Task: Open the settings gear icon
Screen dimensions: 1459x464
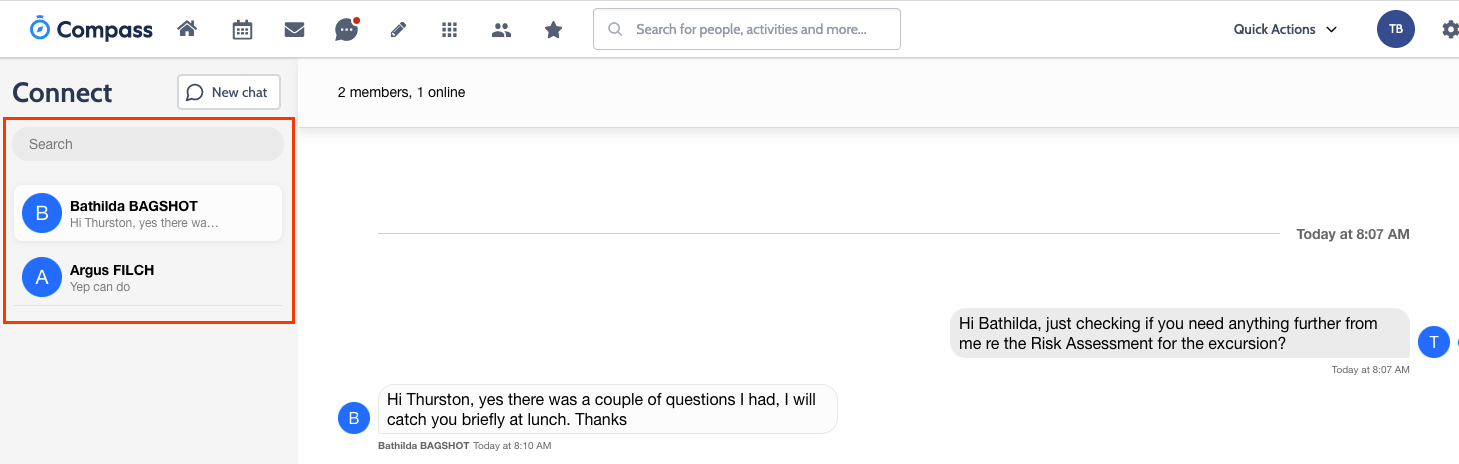Action: pos(1450,30)
